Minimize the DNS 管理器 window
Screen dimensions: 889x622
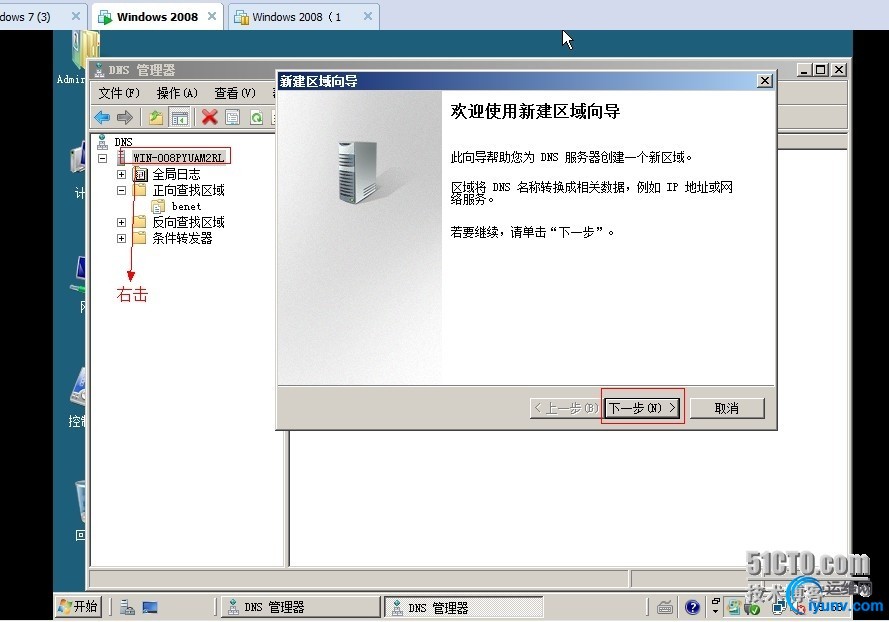pyautogui.click(x=804, y=70)
